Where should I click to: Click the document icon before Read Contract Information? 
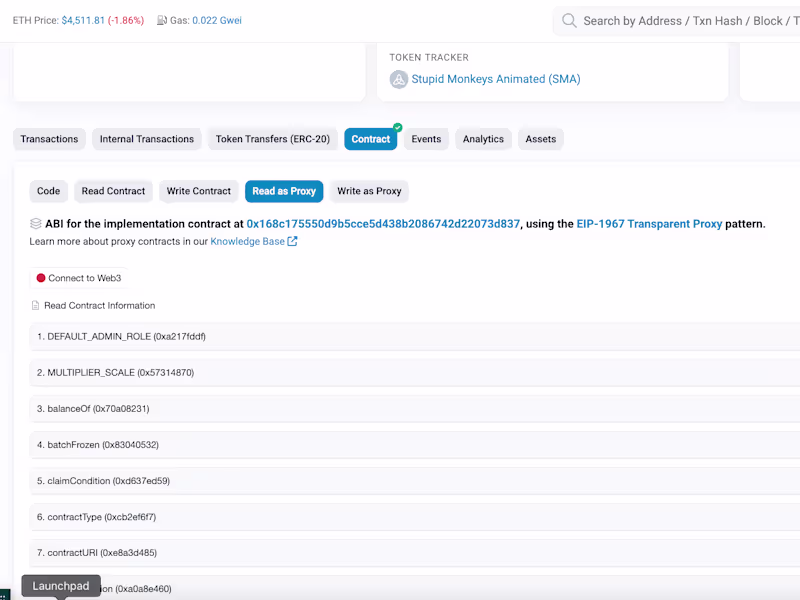pyautogui.click(x=35, y=305)
